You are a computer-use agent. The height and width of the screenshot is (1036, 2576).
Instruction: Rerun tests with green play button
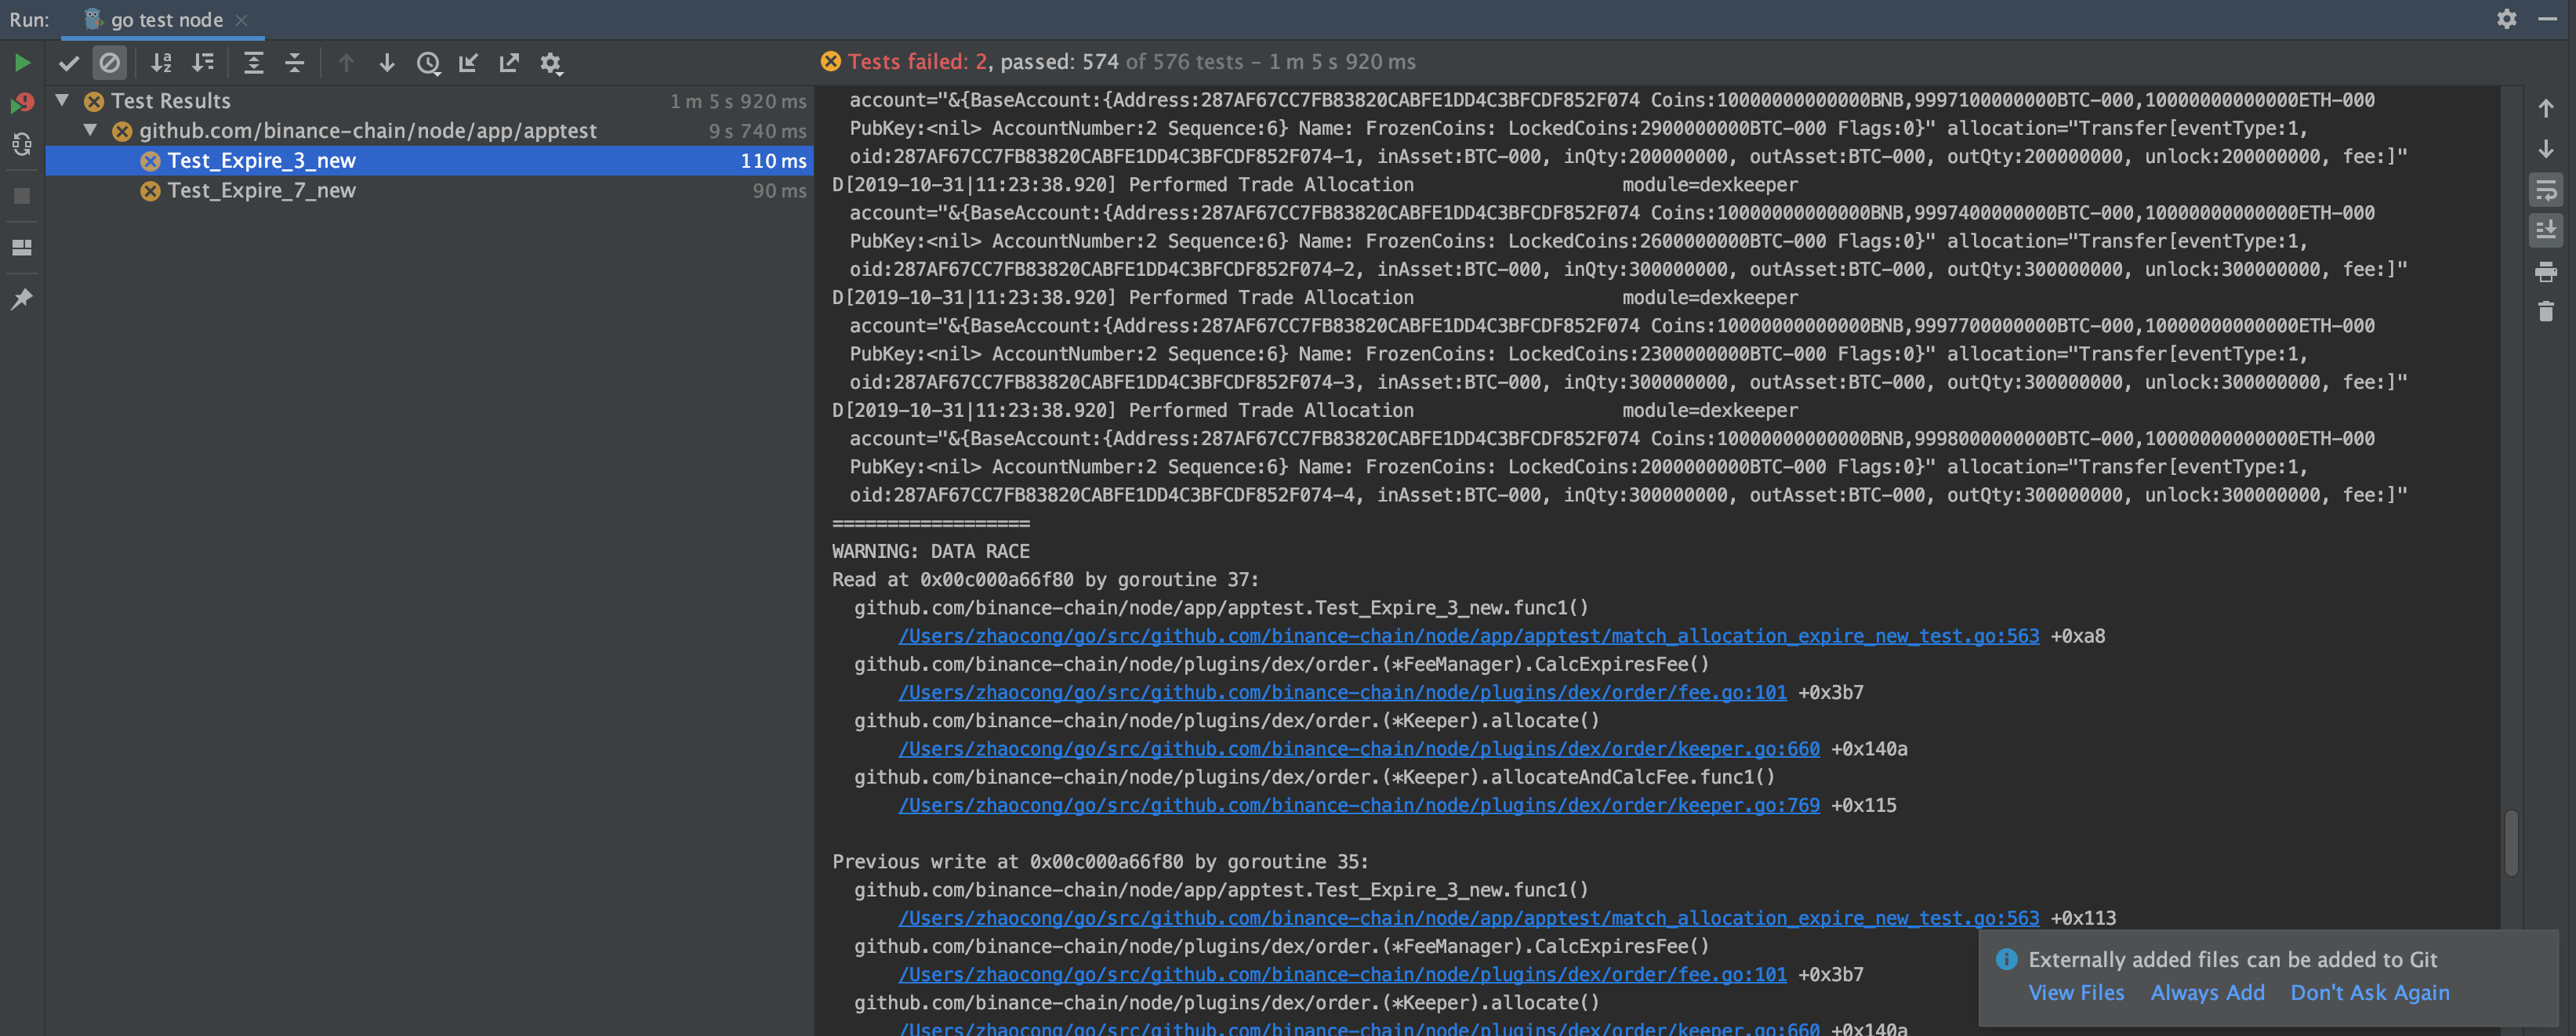tap(22, 63)
